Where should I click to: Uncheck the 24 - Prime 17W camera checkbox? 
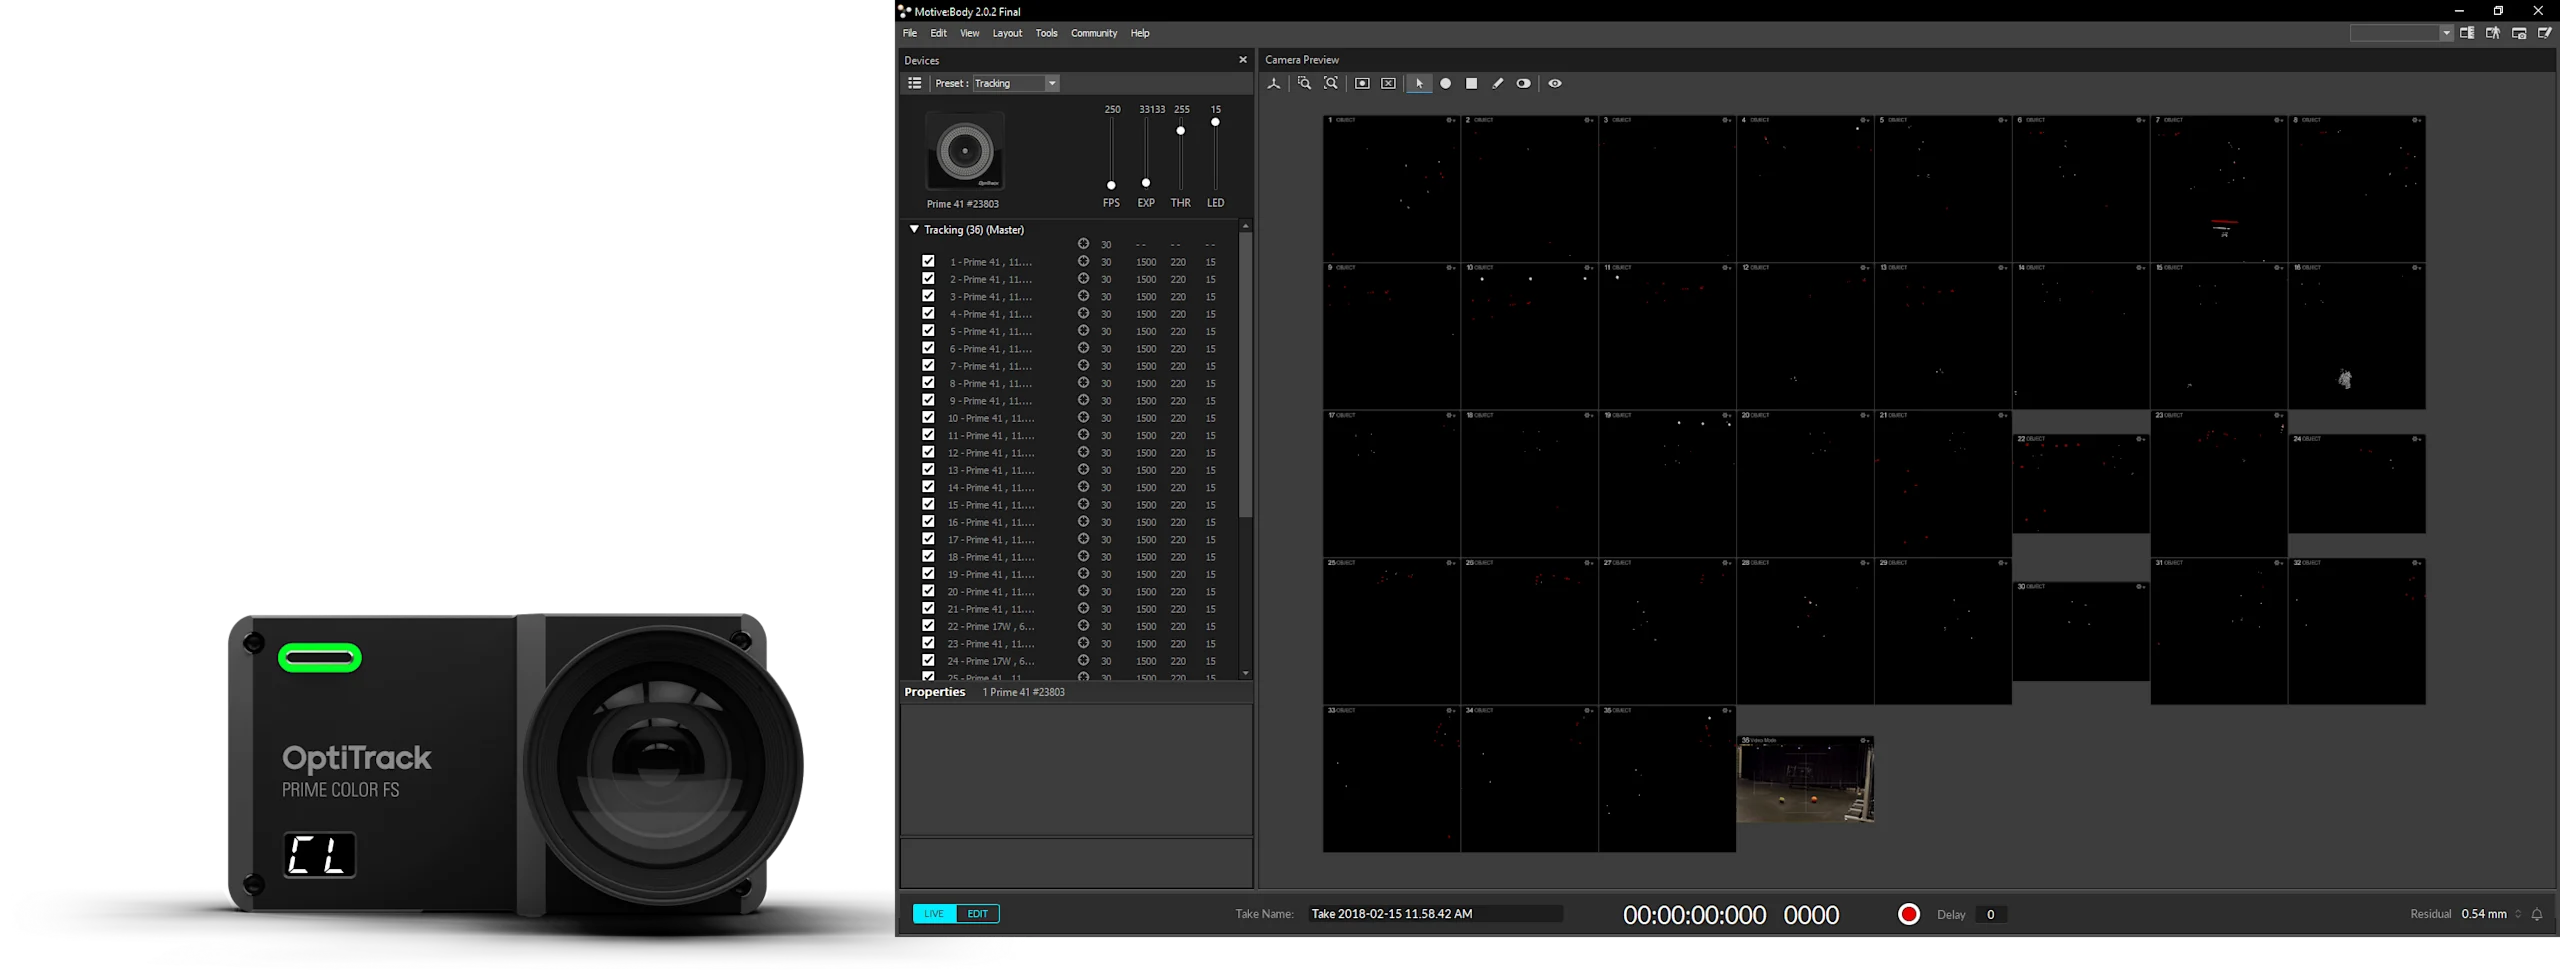pos(928,661)
